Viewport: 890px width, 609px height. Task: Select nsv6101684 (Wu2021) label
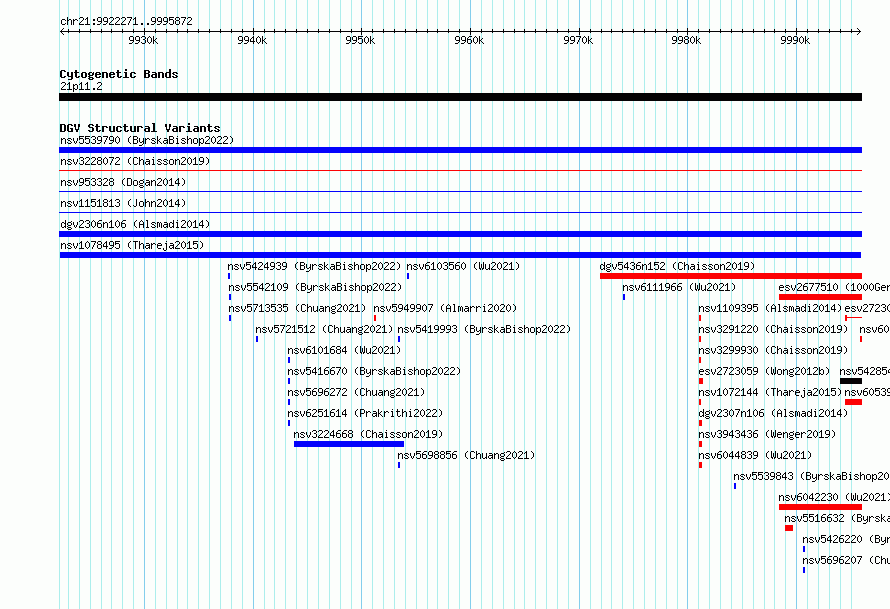coord(344,350)
